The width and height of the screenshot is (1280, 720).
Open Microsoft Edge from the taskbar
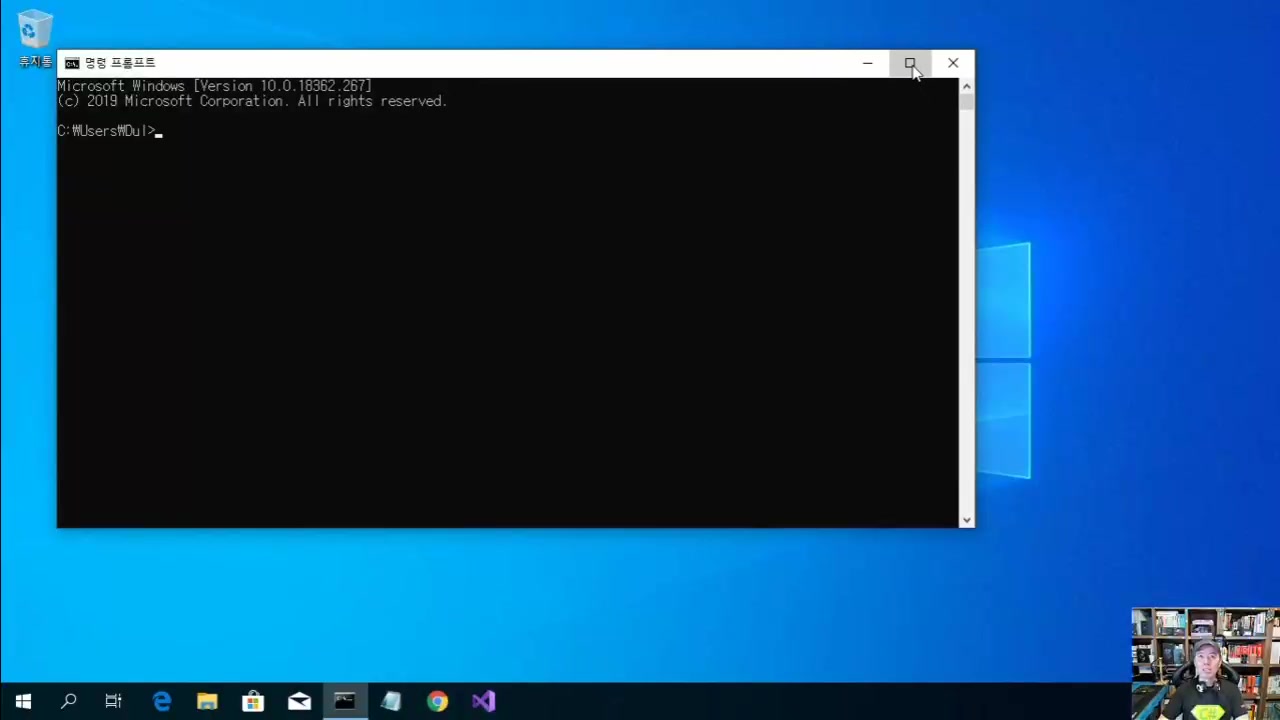[x=161, y=701]
